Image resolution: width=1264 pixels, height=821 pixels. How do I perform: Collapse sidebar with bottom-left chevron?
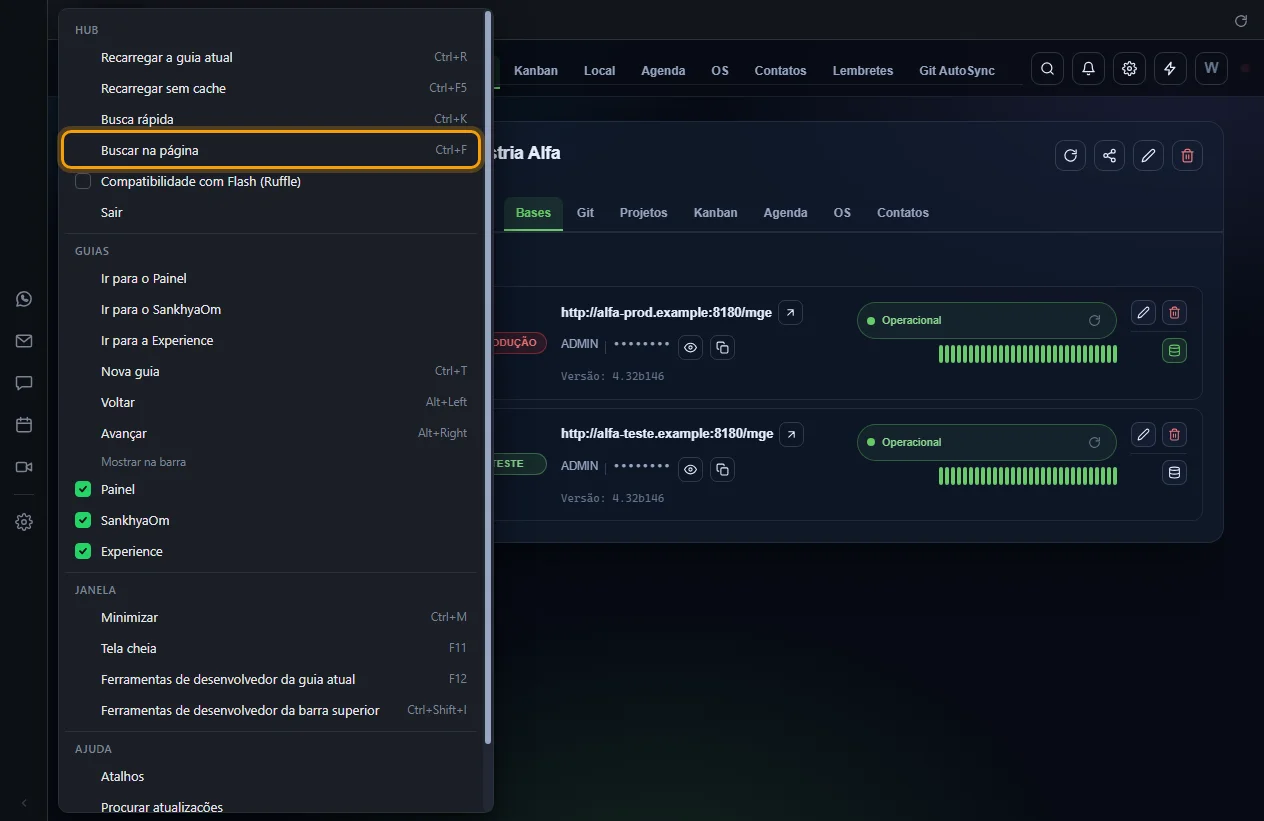point(24,803)
